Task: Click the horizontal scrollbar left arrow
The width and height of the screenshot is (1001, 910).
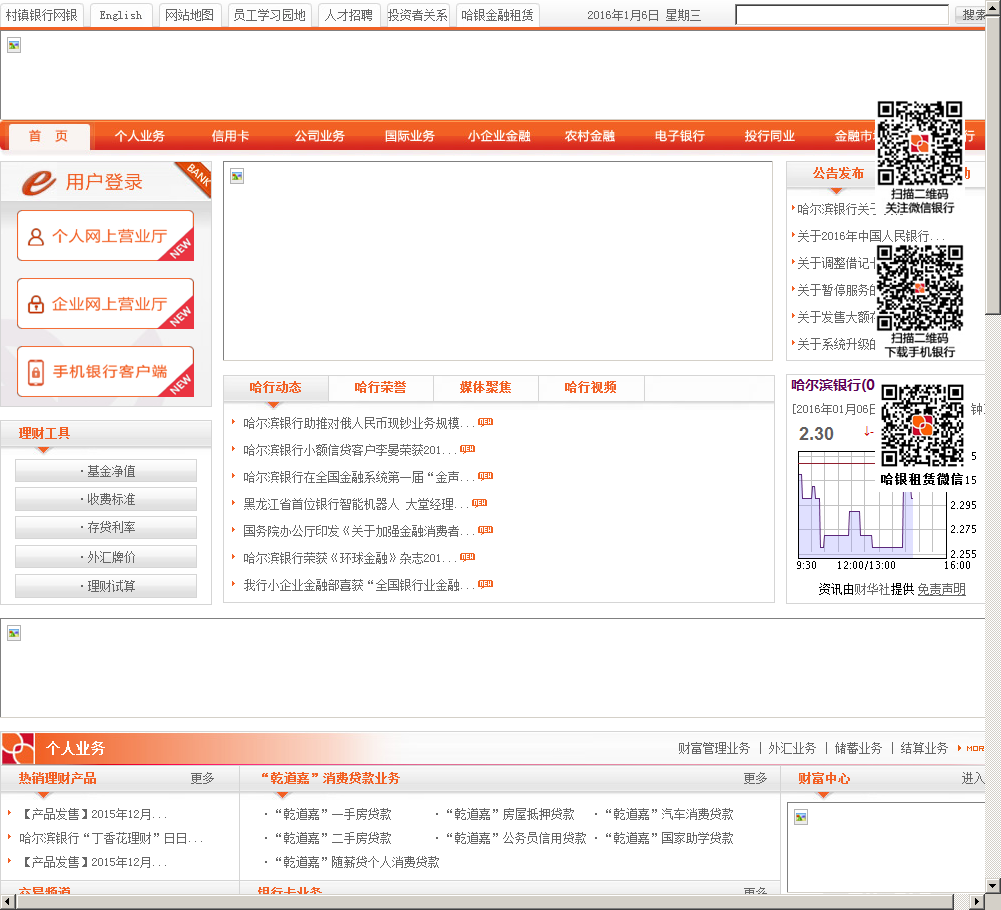Action: (8, 902)
